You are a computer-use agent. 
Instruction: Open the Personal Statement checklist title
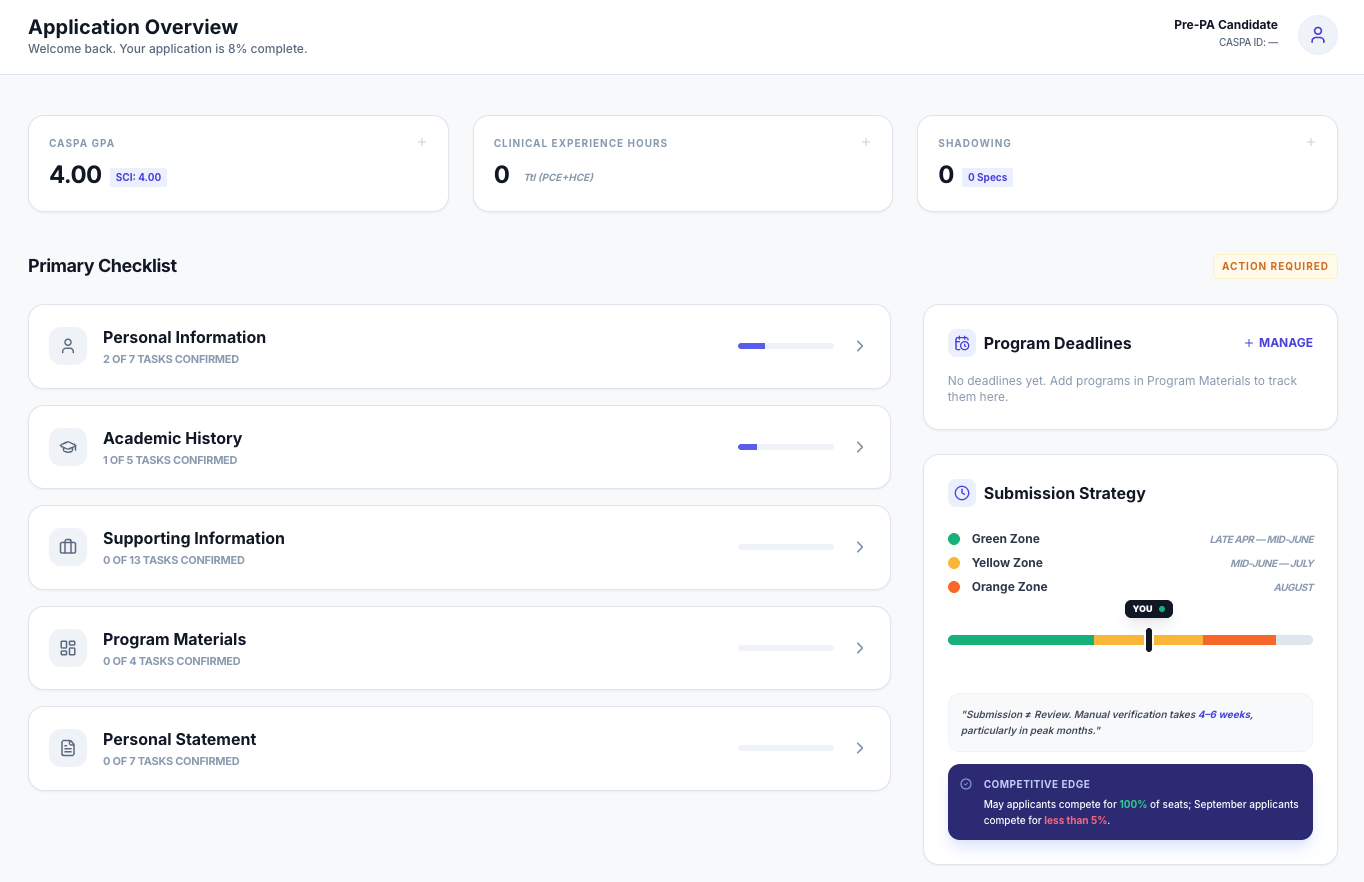[179, 739]
